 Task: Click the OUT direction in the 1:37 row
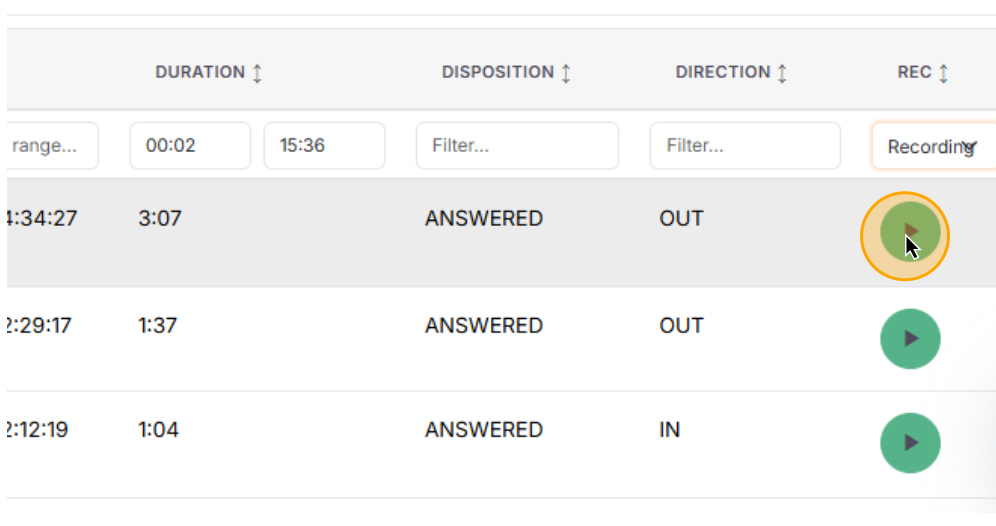[x=681, y=326]
